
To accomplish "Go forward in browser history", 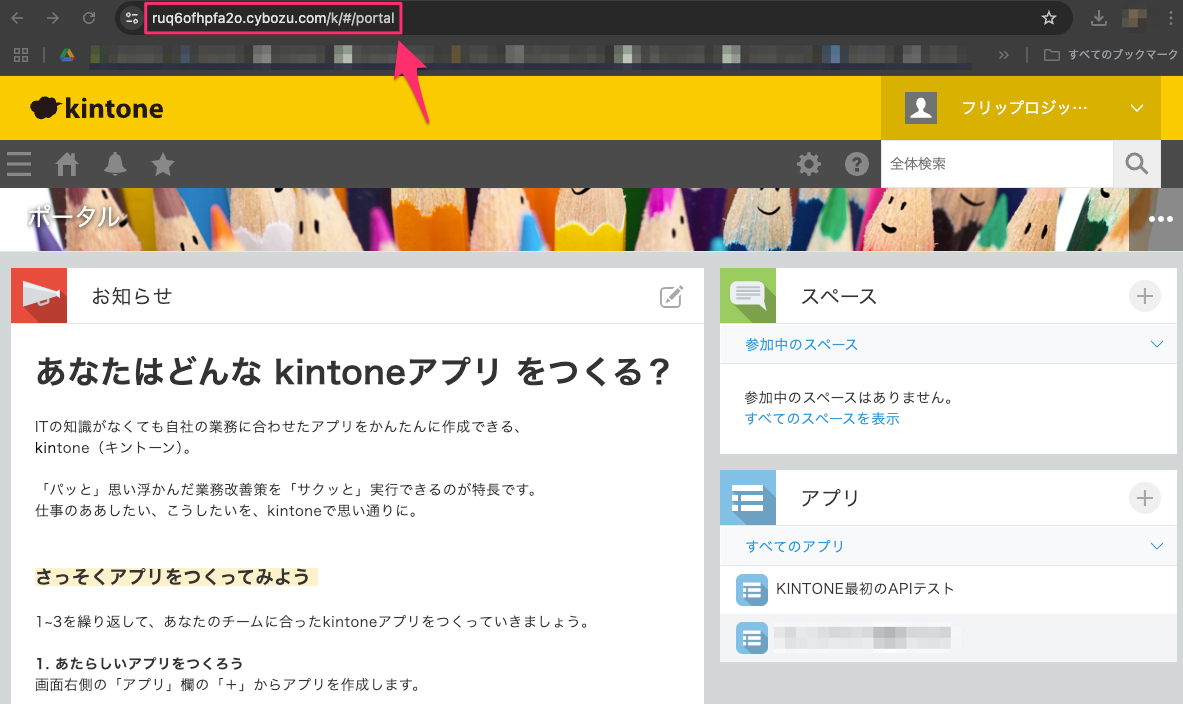I will click(53, 17).
